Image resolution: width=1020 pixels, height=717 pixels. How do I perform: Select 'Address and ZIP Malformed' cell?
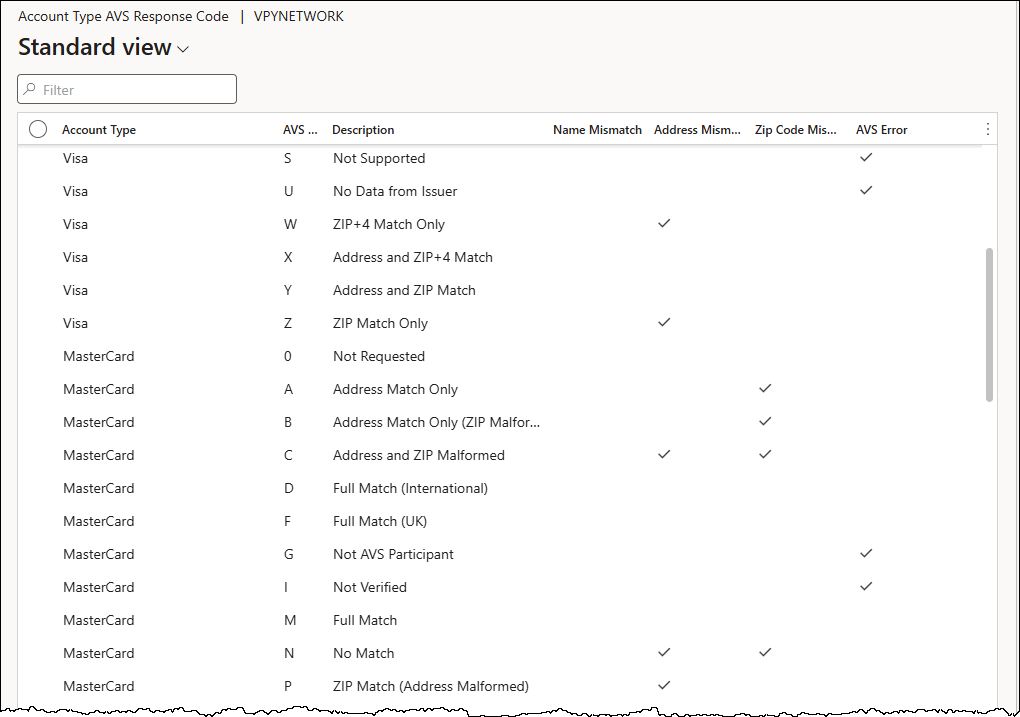click(419, 455)
